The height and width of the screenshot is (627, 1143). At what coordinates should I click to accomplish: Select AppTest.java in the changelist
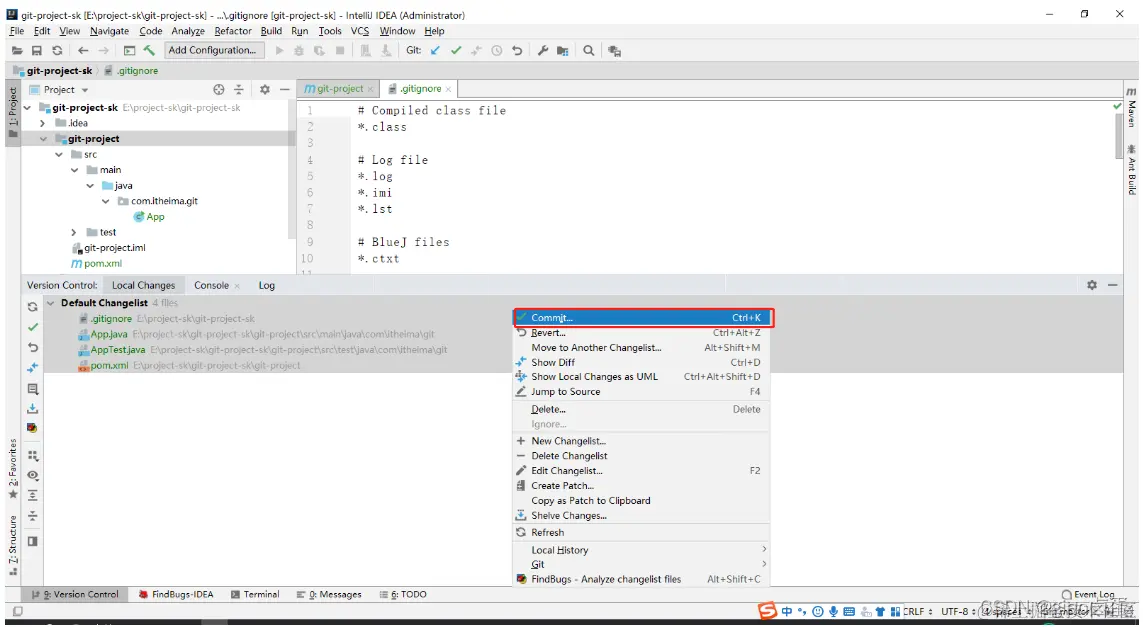coord(117,350)
